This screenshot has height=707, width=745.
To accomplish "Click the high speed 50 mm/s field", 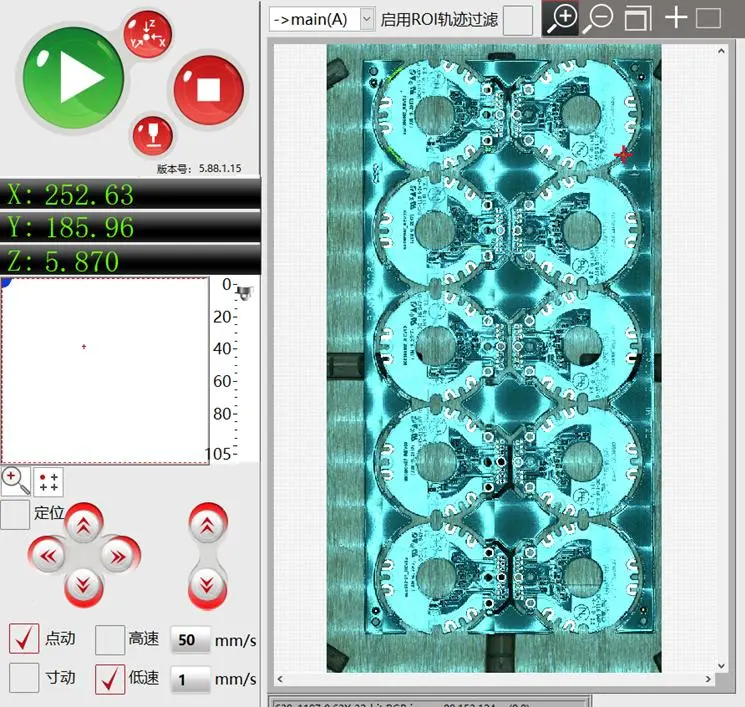I will point(190,640).
